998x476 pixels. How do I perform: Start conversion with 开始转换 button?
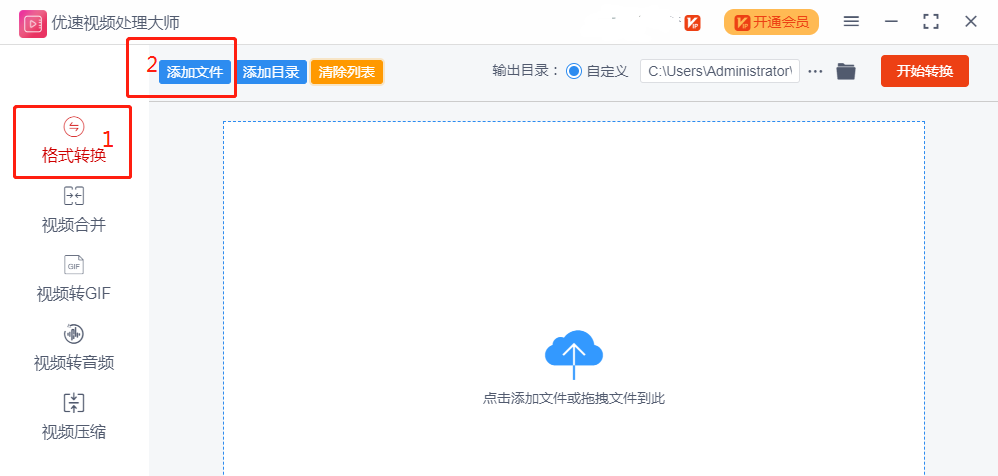click(x=924, y=71)
